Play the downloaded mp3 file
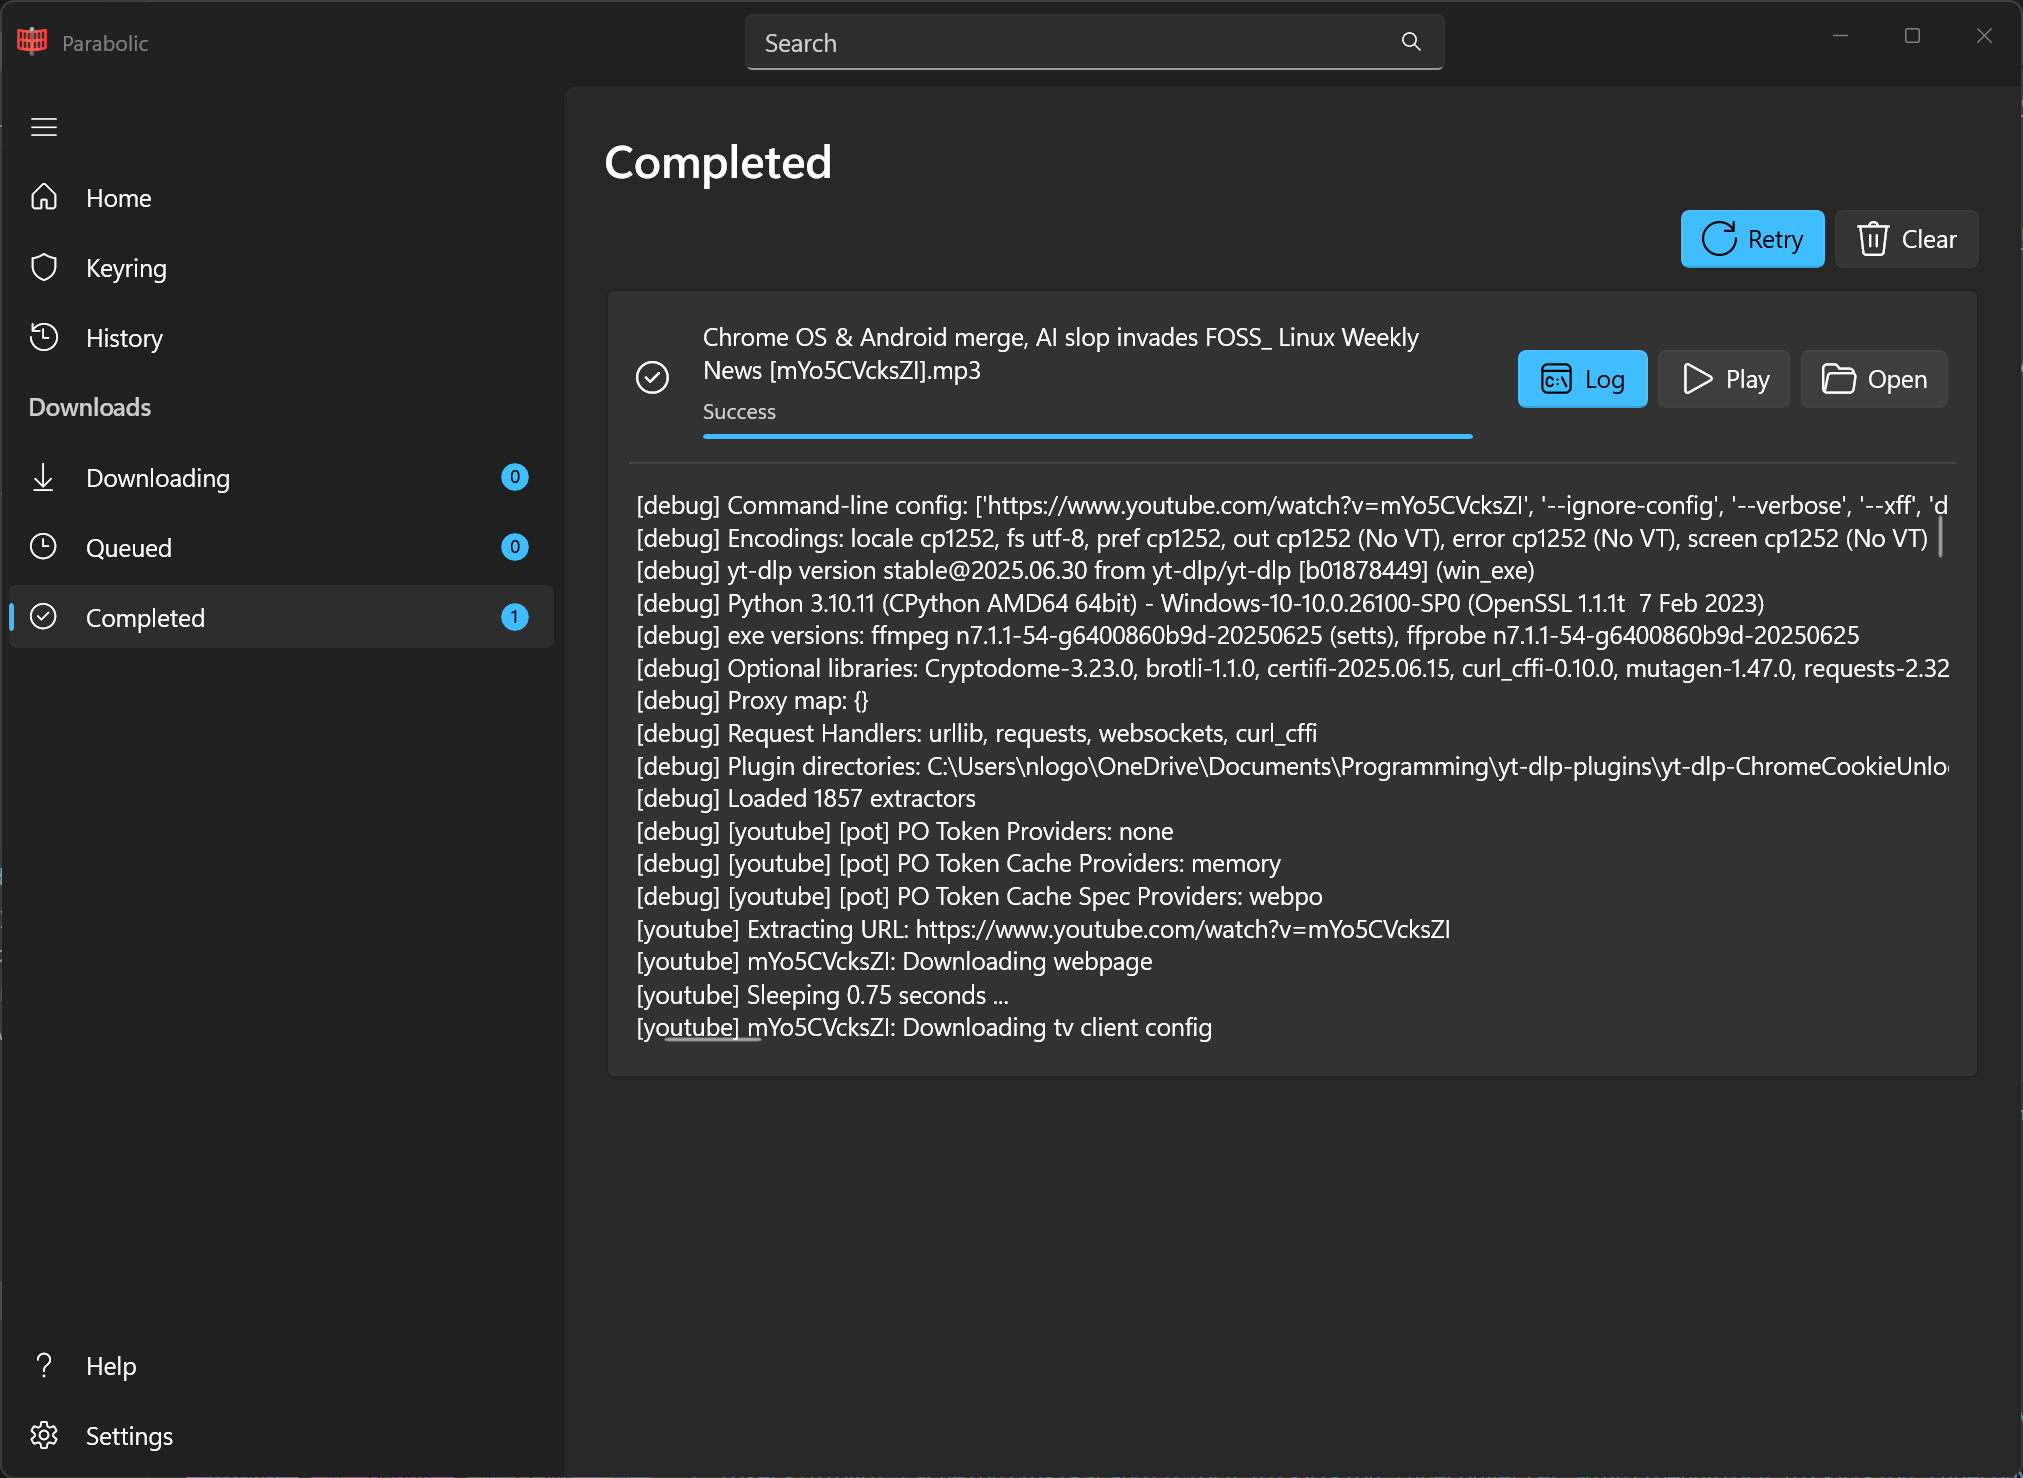Image resolution: width=2023 pixels, height=1478 pixels. point(1724,379)
